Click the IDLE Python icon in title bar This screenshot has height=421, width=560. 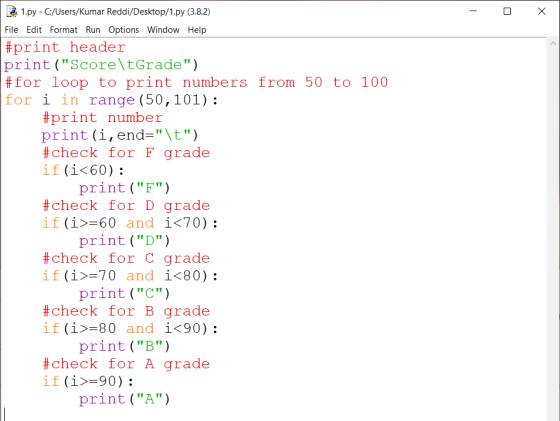12,11
